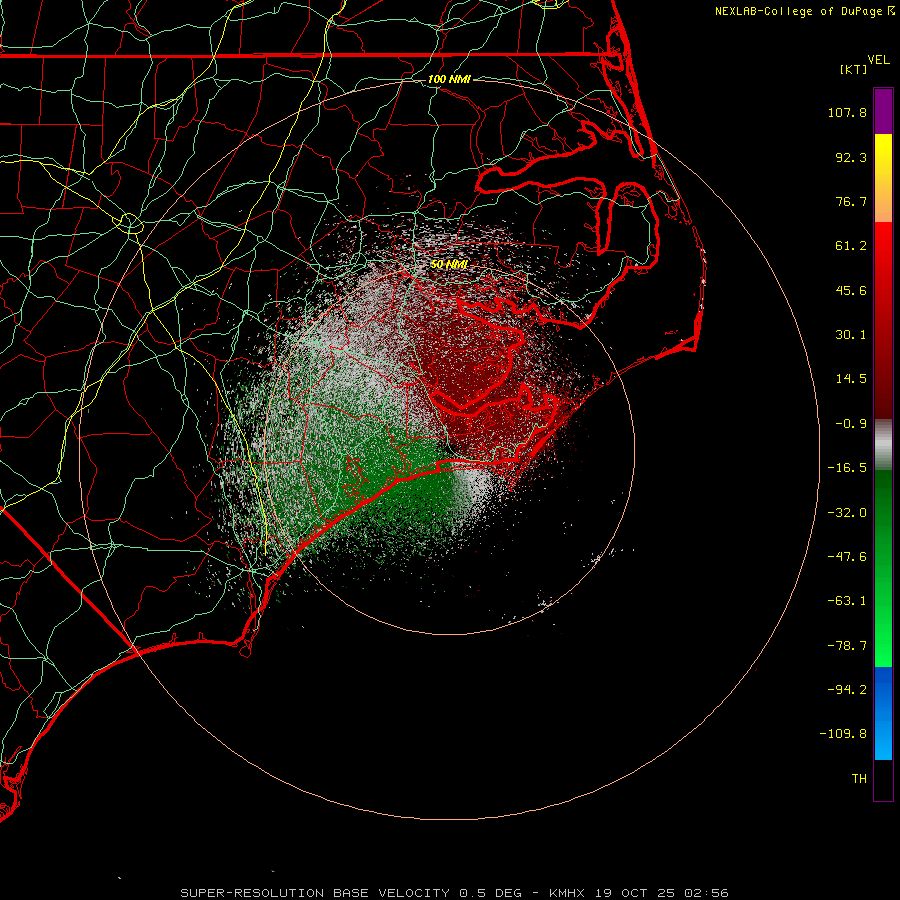900x900 pixels.
Task: Click the 92.3 velocity scale value
Action: 851,157
